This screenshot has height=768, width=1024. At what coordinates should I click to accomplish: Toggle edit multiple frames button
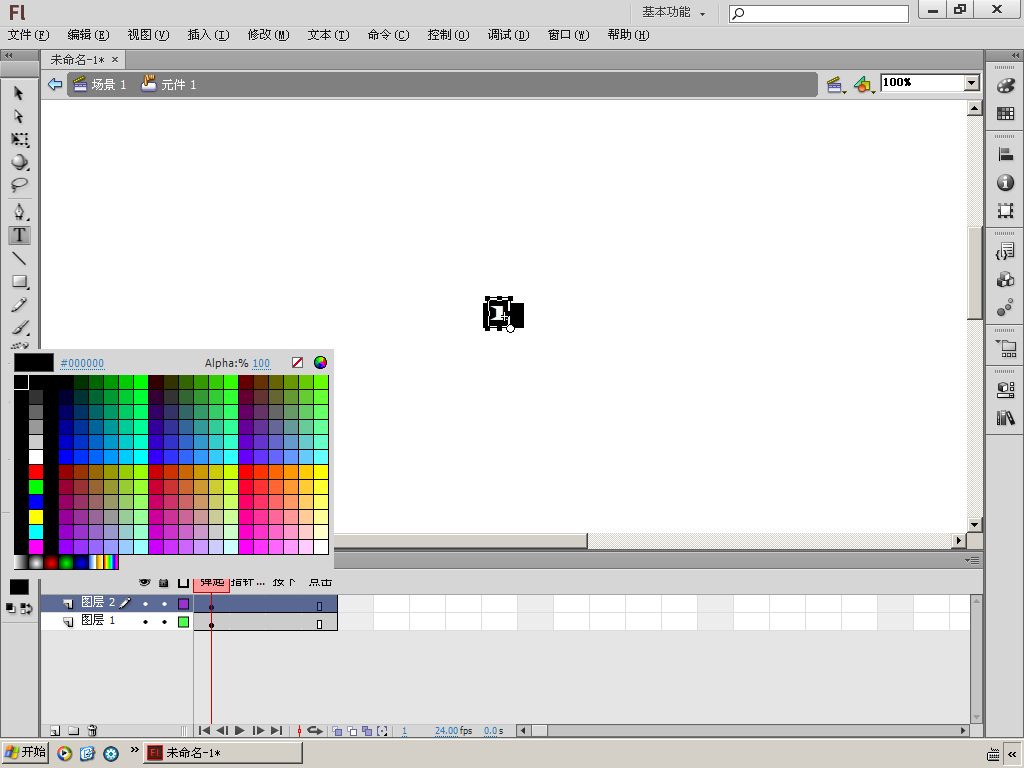click(x=367, y=731)
